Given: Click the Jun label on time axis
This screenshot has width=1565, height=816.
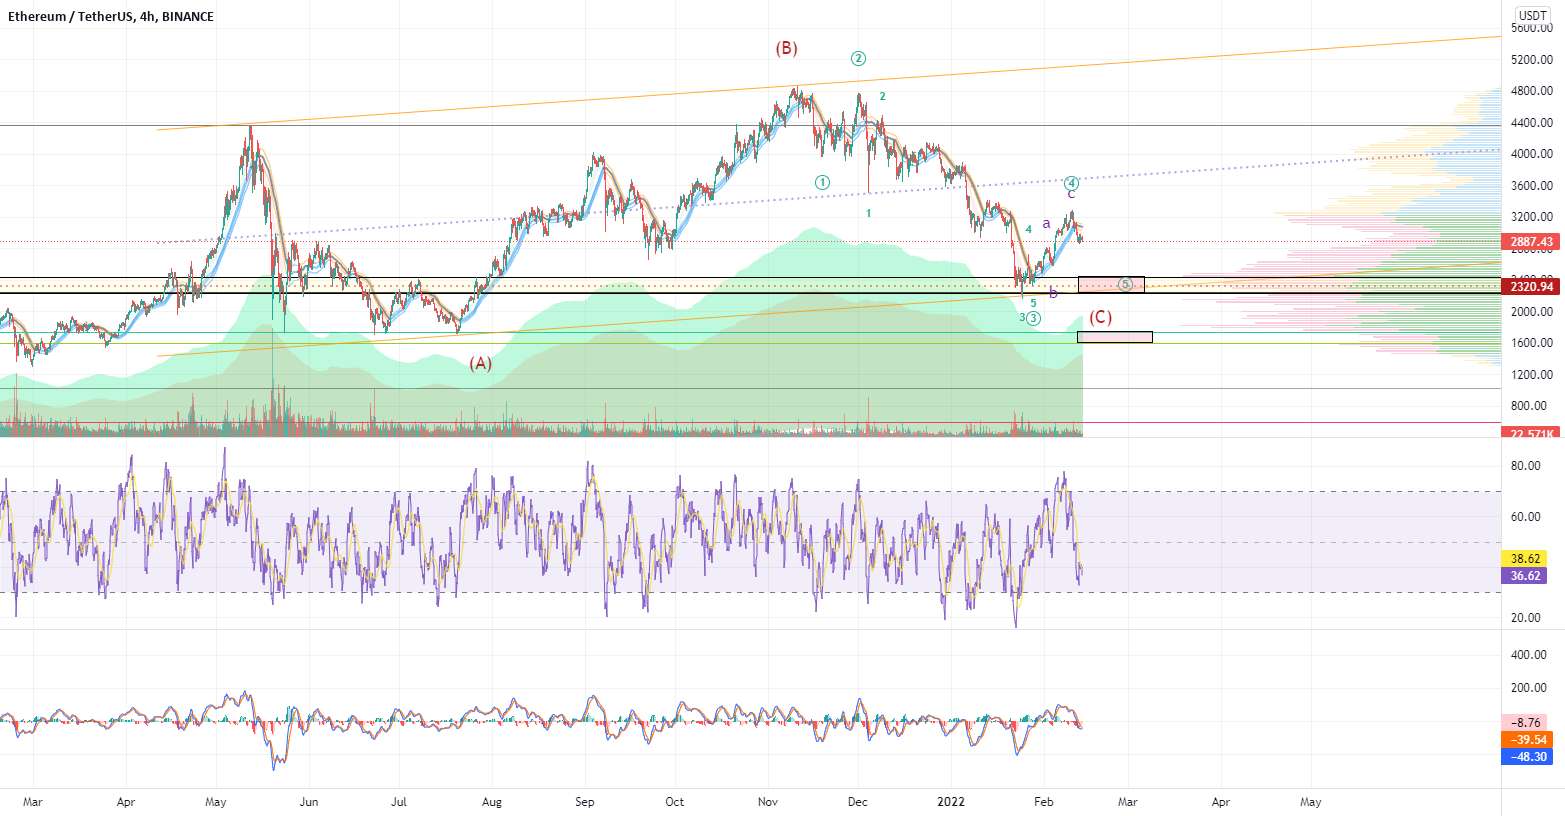Looking at the screenshot, I should tap(309, 801).
